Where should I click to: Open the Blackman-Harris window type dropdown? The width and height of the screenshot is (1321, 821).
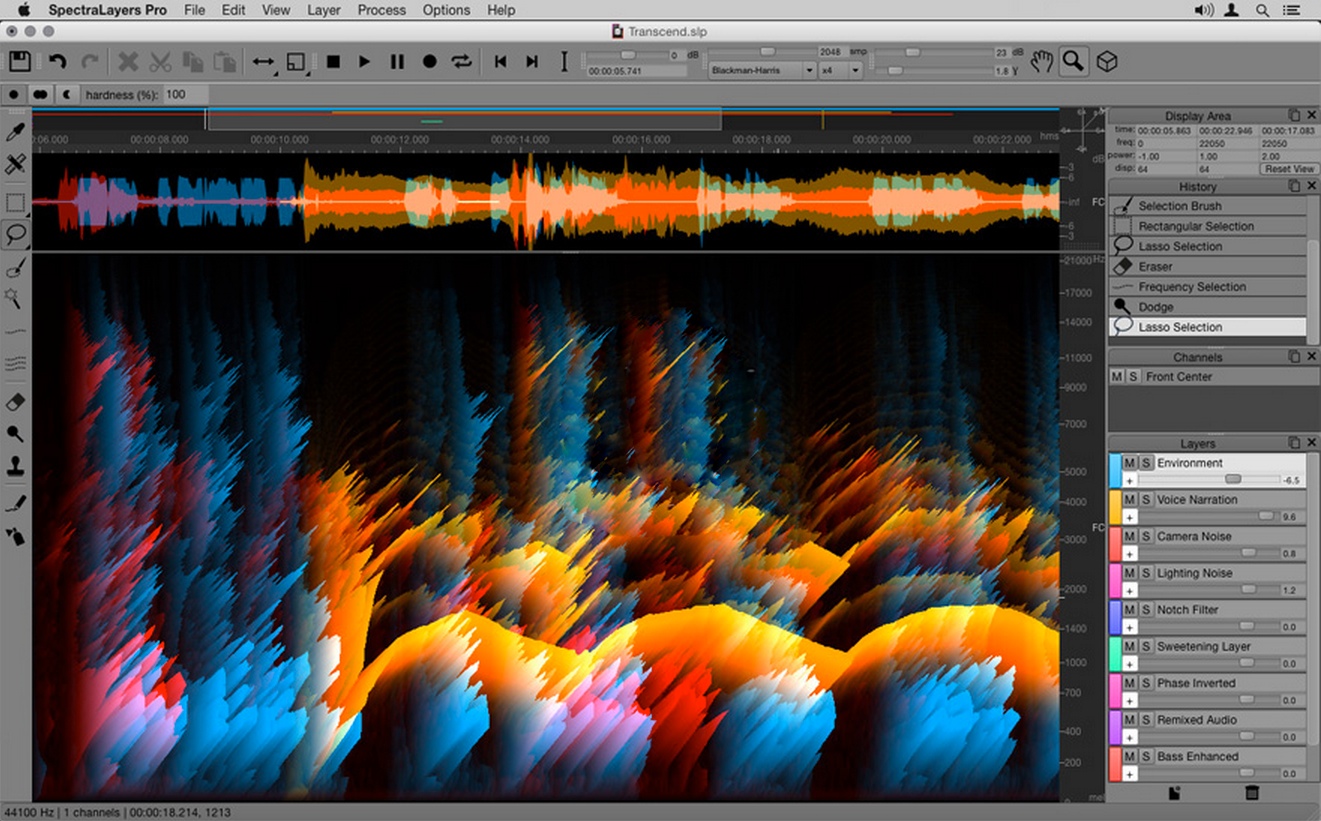pos(762,71)
